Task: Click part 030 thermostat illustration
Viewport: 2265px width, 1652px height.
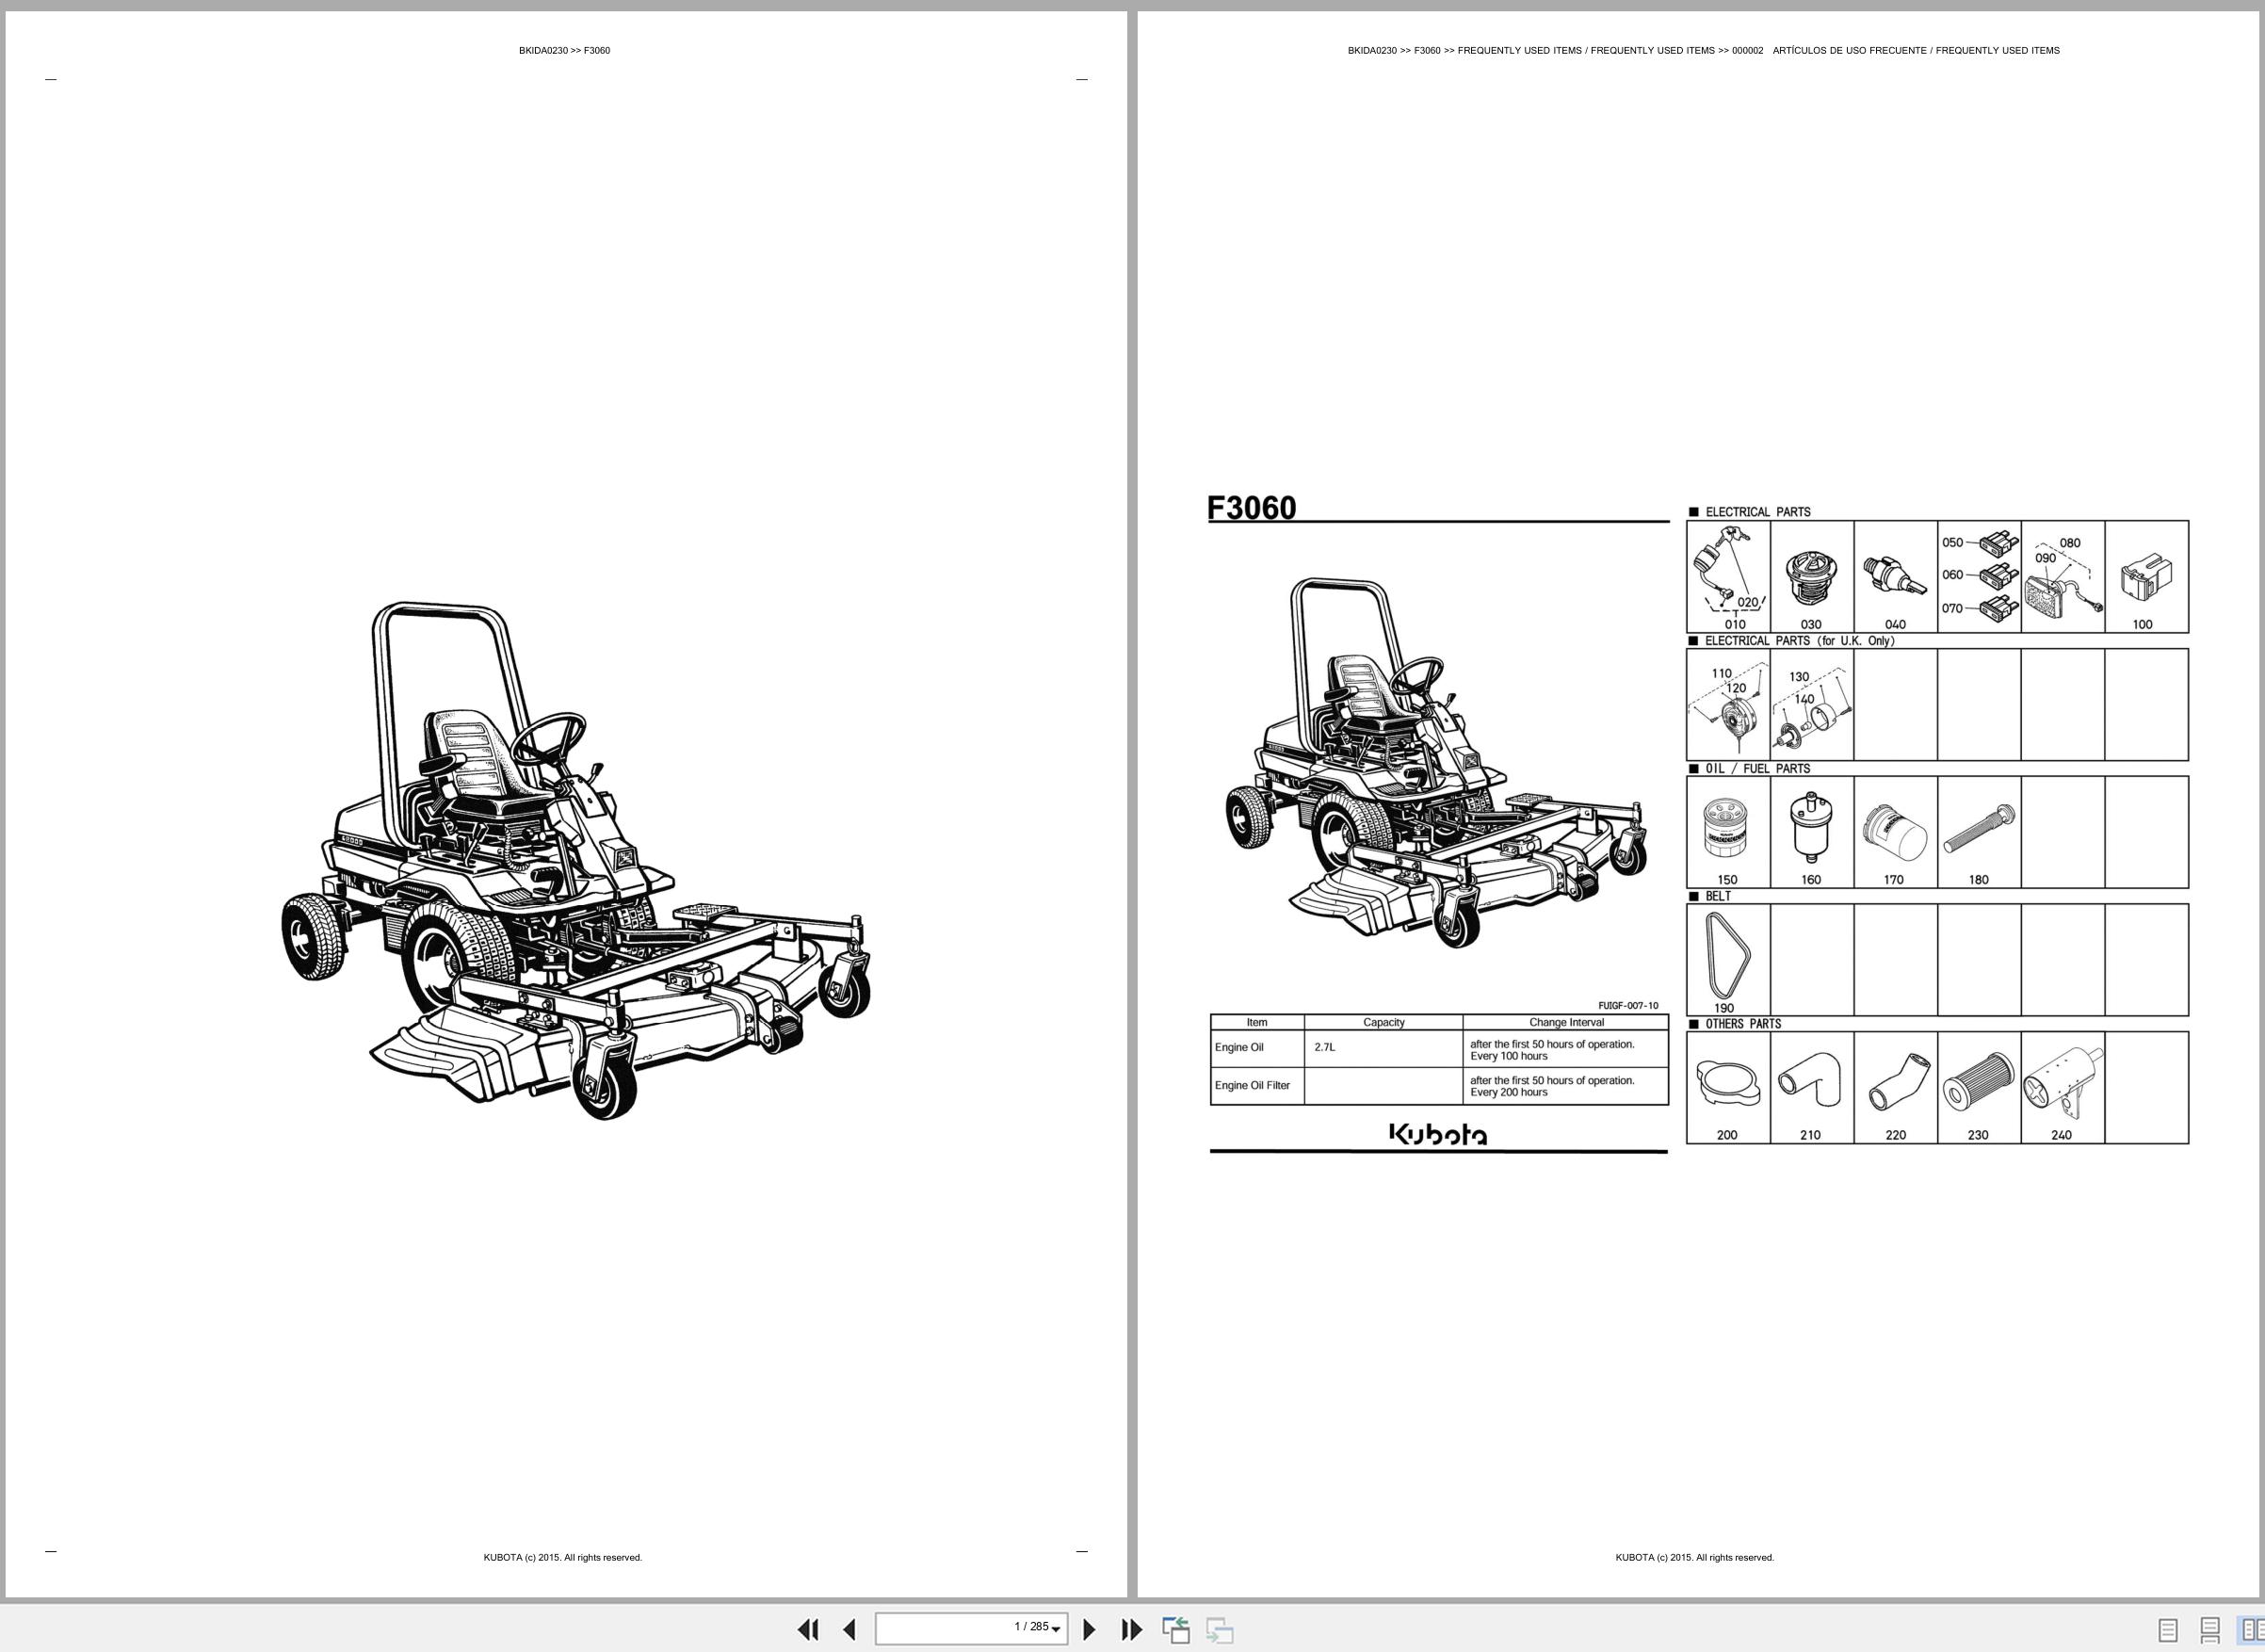Action: 1811,577
